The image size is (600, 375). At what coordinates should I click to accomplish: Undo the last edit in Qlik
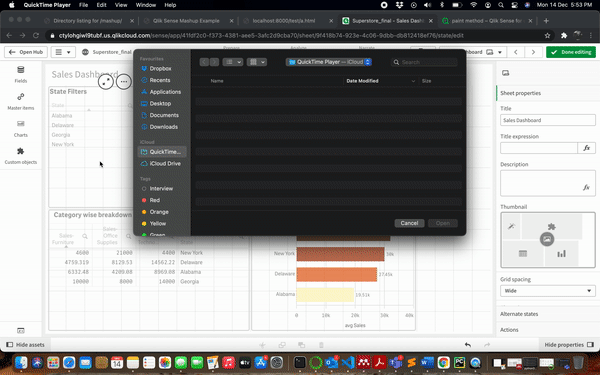click(468, 345)
